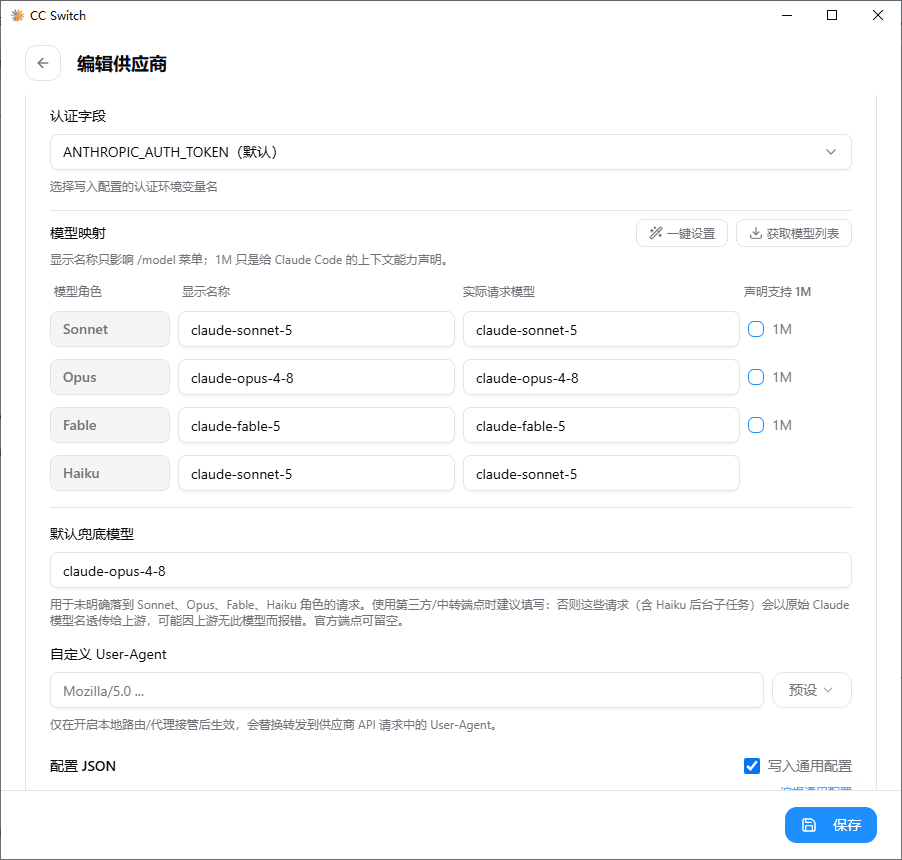Image resolution: width=902 pixels, height=860 pixels.
Task: Click the magic wand 一键设置 button
Action: point(682,233)
